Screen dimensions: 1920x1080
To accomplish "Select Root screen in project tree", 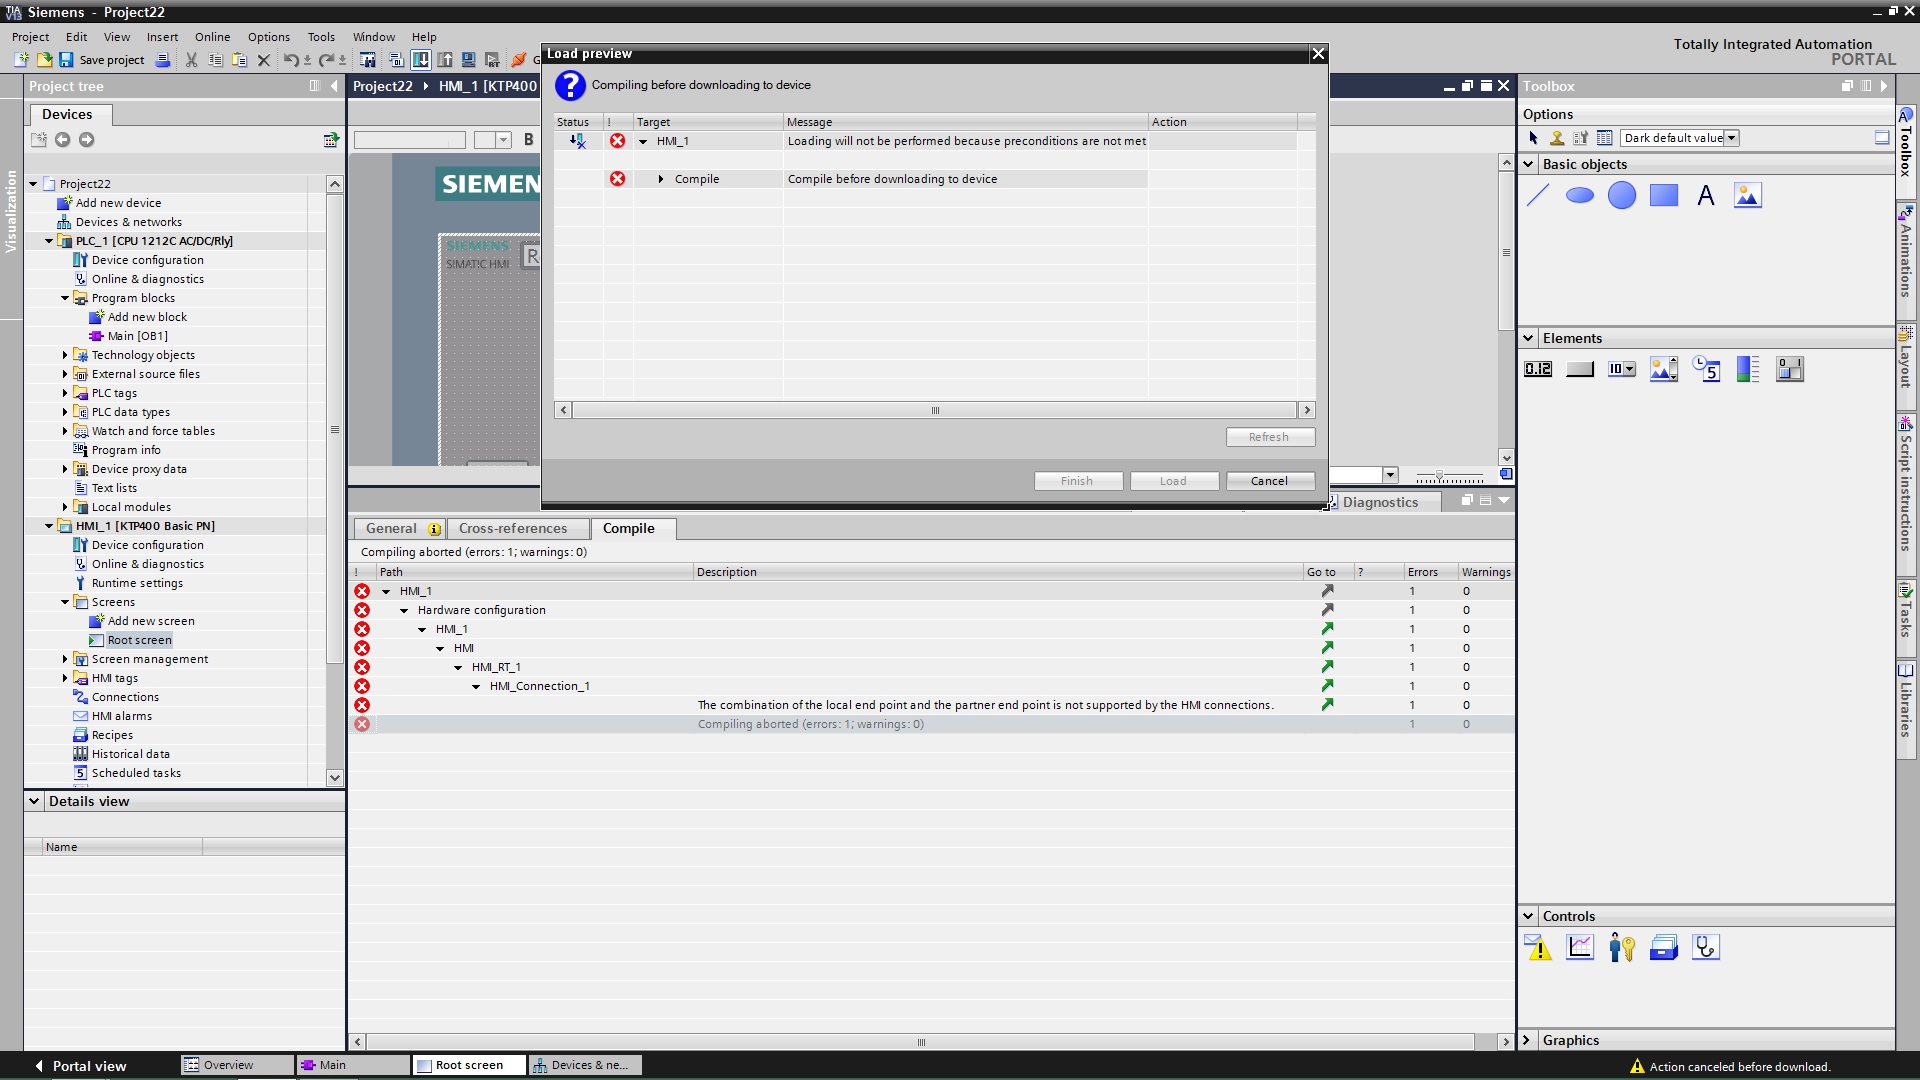I will point(139,640).
